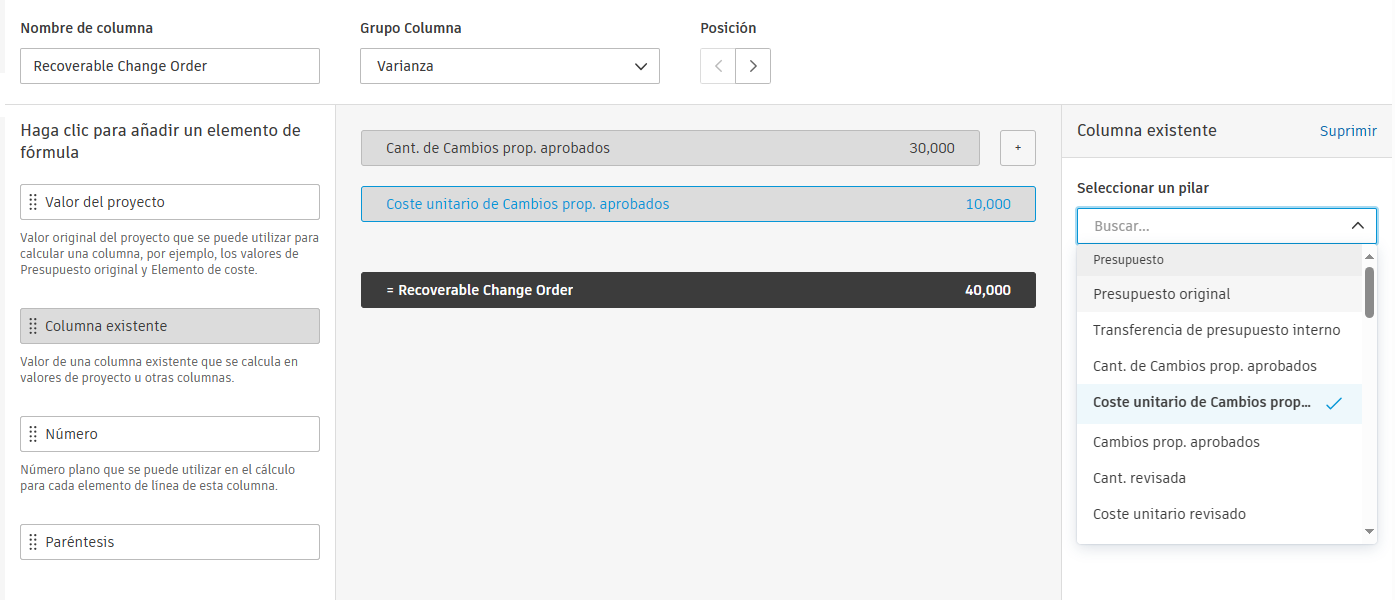Click the plus icon beside the first formula row
Image resolution: width=1395 pixels, height=600 pixels.
[x=1018, y=148]
